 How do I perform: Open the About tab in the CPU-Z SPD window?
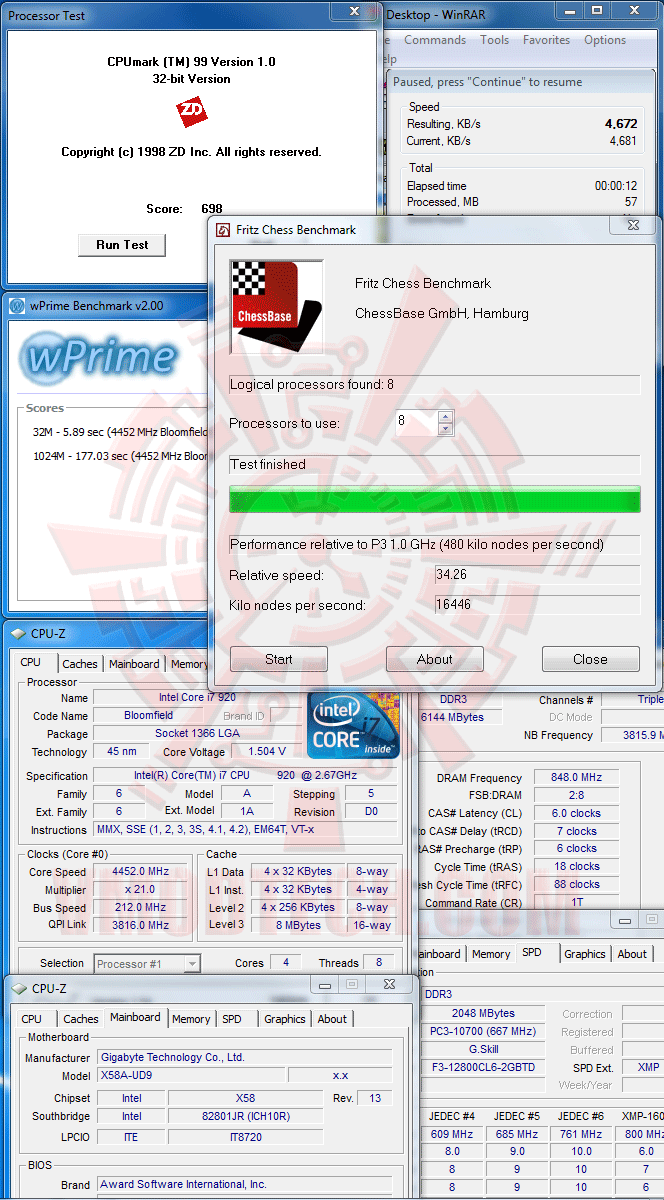point(632,954)
